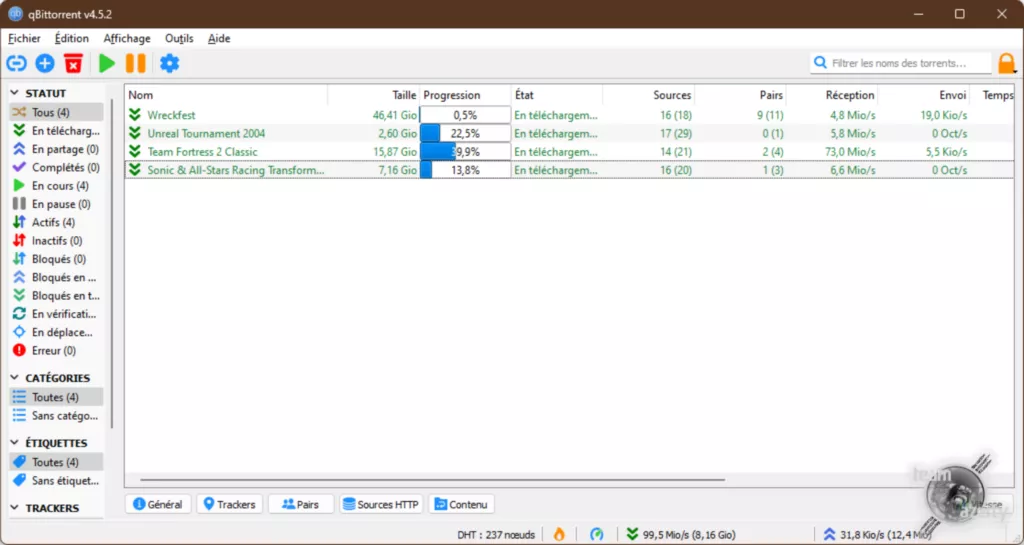Click the red delete torrent icon
This screenshot has width=1024, height=545.
click(73, 63)
